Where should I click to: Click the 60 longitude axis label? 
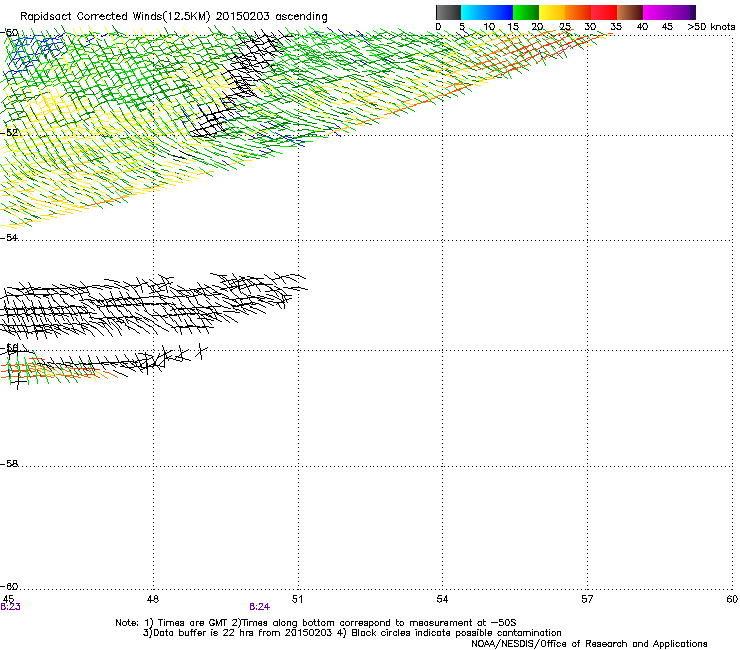732,599
